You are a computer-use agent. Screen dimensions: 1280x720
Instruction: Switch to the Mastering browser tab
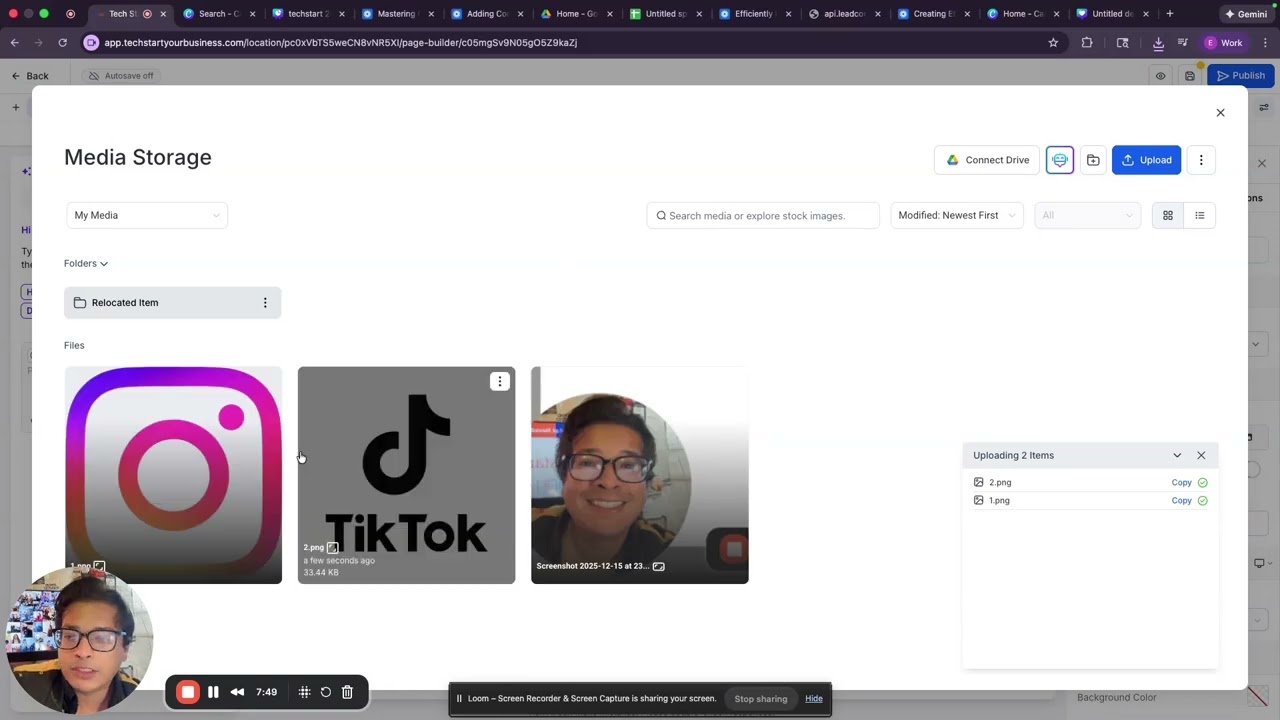[x=395, y=14]
